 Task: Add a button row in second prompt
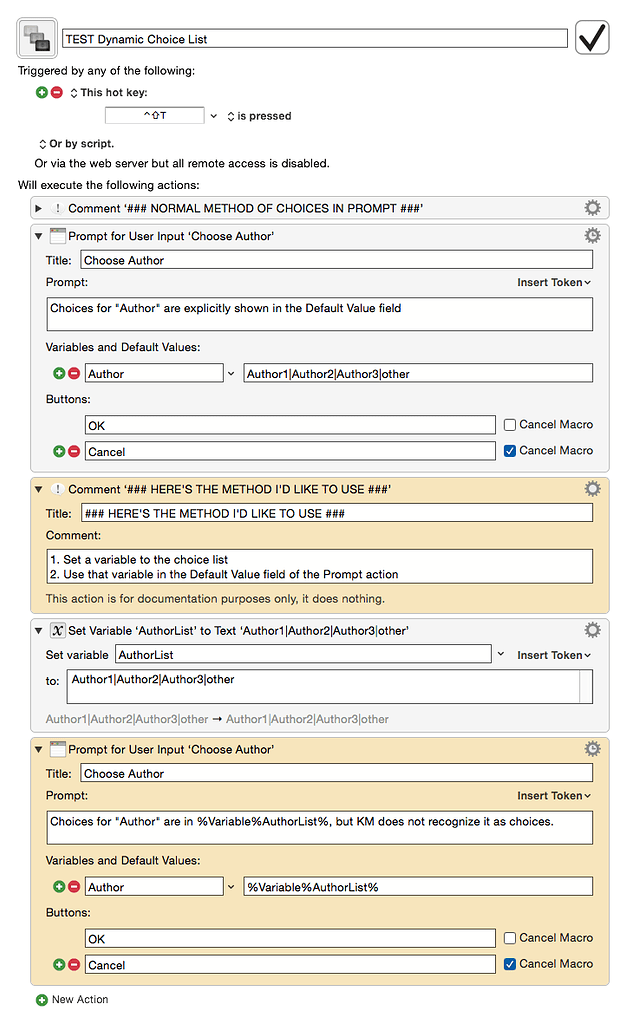click(x=59, y=965)
